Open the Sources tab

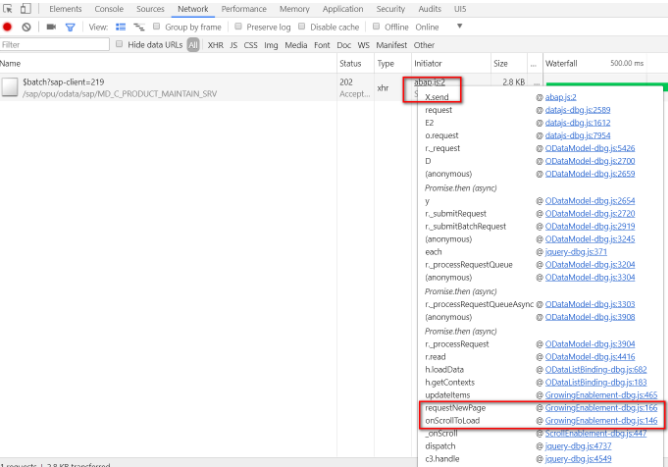150,9
